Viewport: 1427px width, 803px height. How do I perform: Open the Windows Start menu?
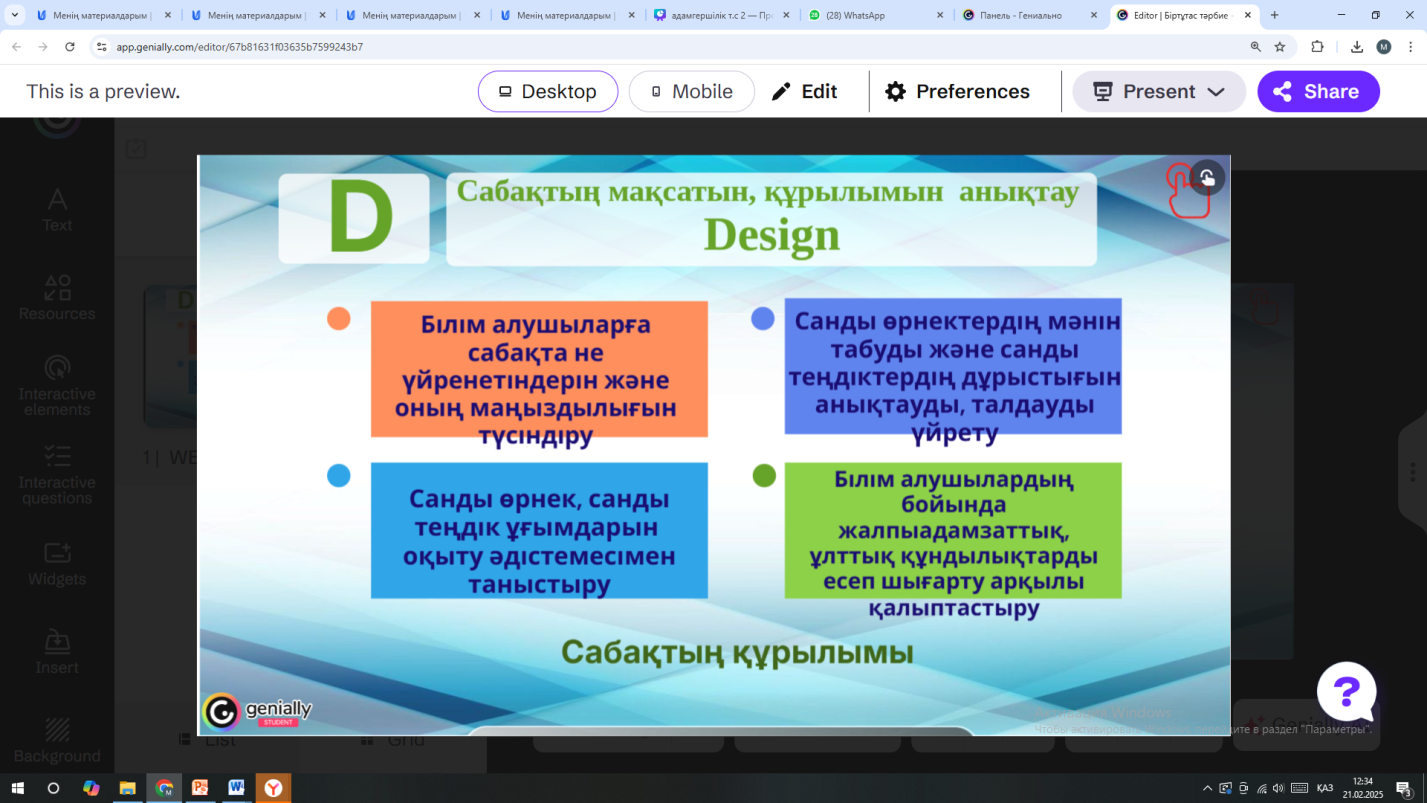[17, 788]
